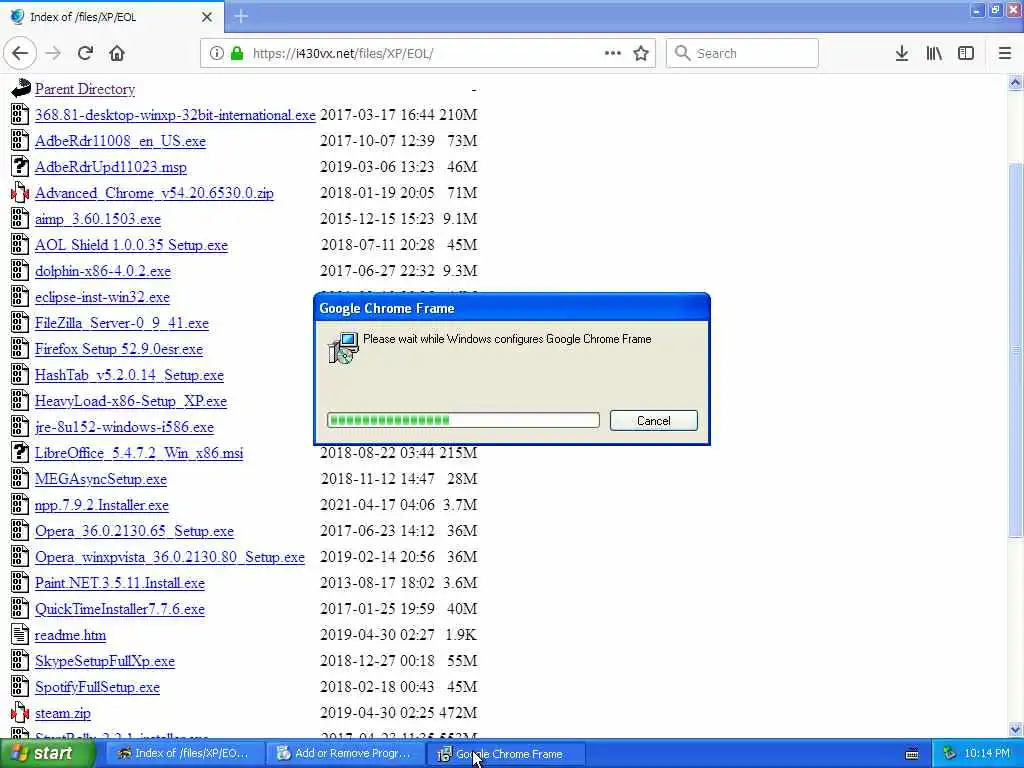
Task: Open the Firefox home page icon
Action: [117, 54]
